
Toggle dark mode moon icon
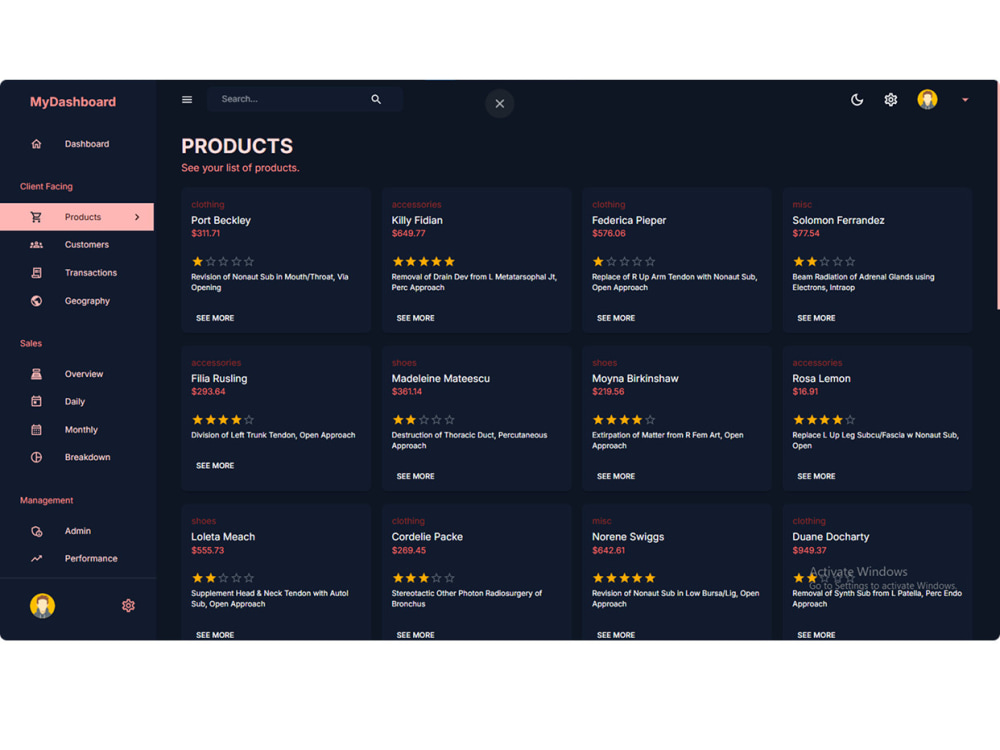(x=857, y=99)
